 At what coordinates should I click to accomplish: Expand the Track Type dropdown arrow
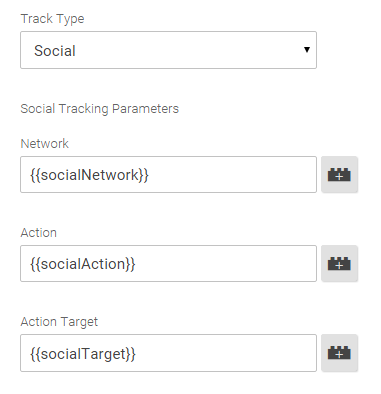pyautogui.click(x=307, y=50)
